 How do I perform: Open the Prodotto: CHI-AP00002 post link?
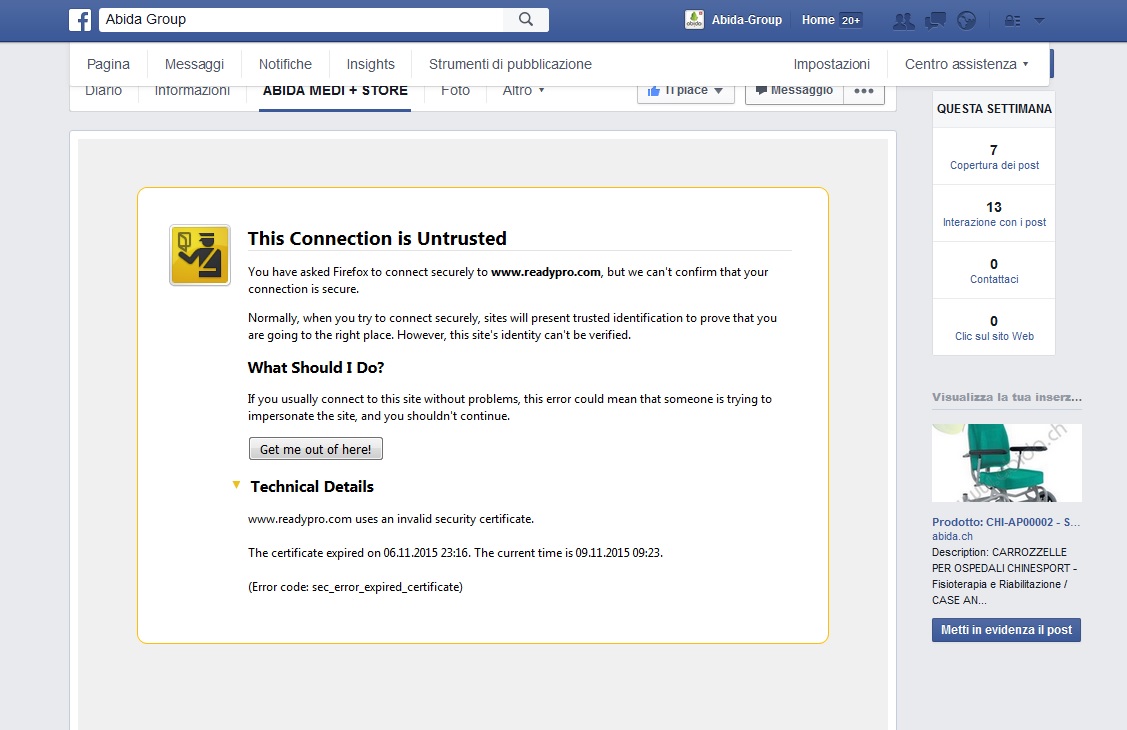pos(1006,522)
